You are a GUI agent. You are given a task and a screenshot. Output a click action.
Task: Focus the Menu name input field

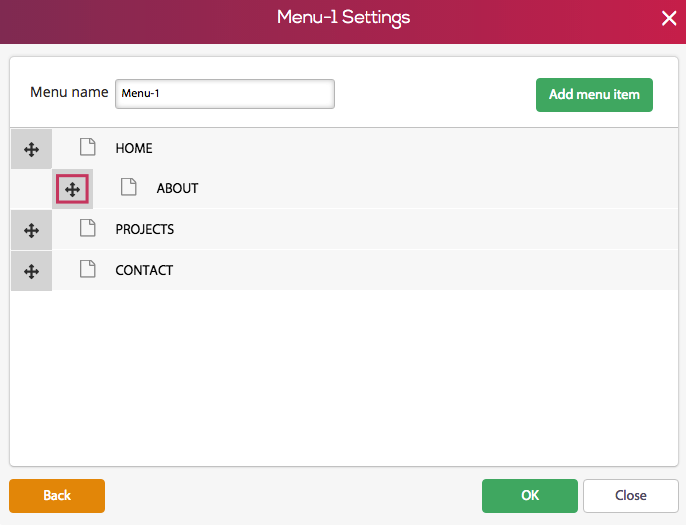[225, 94]
